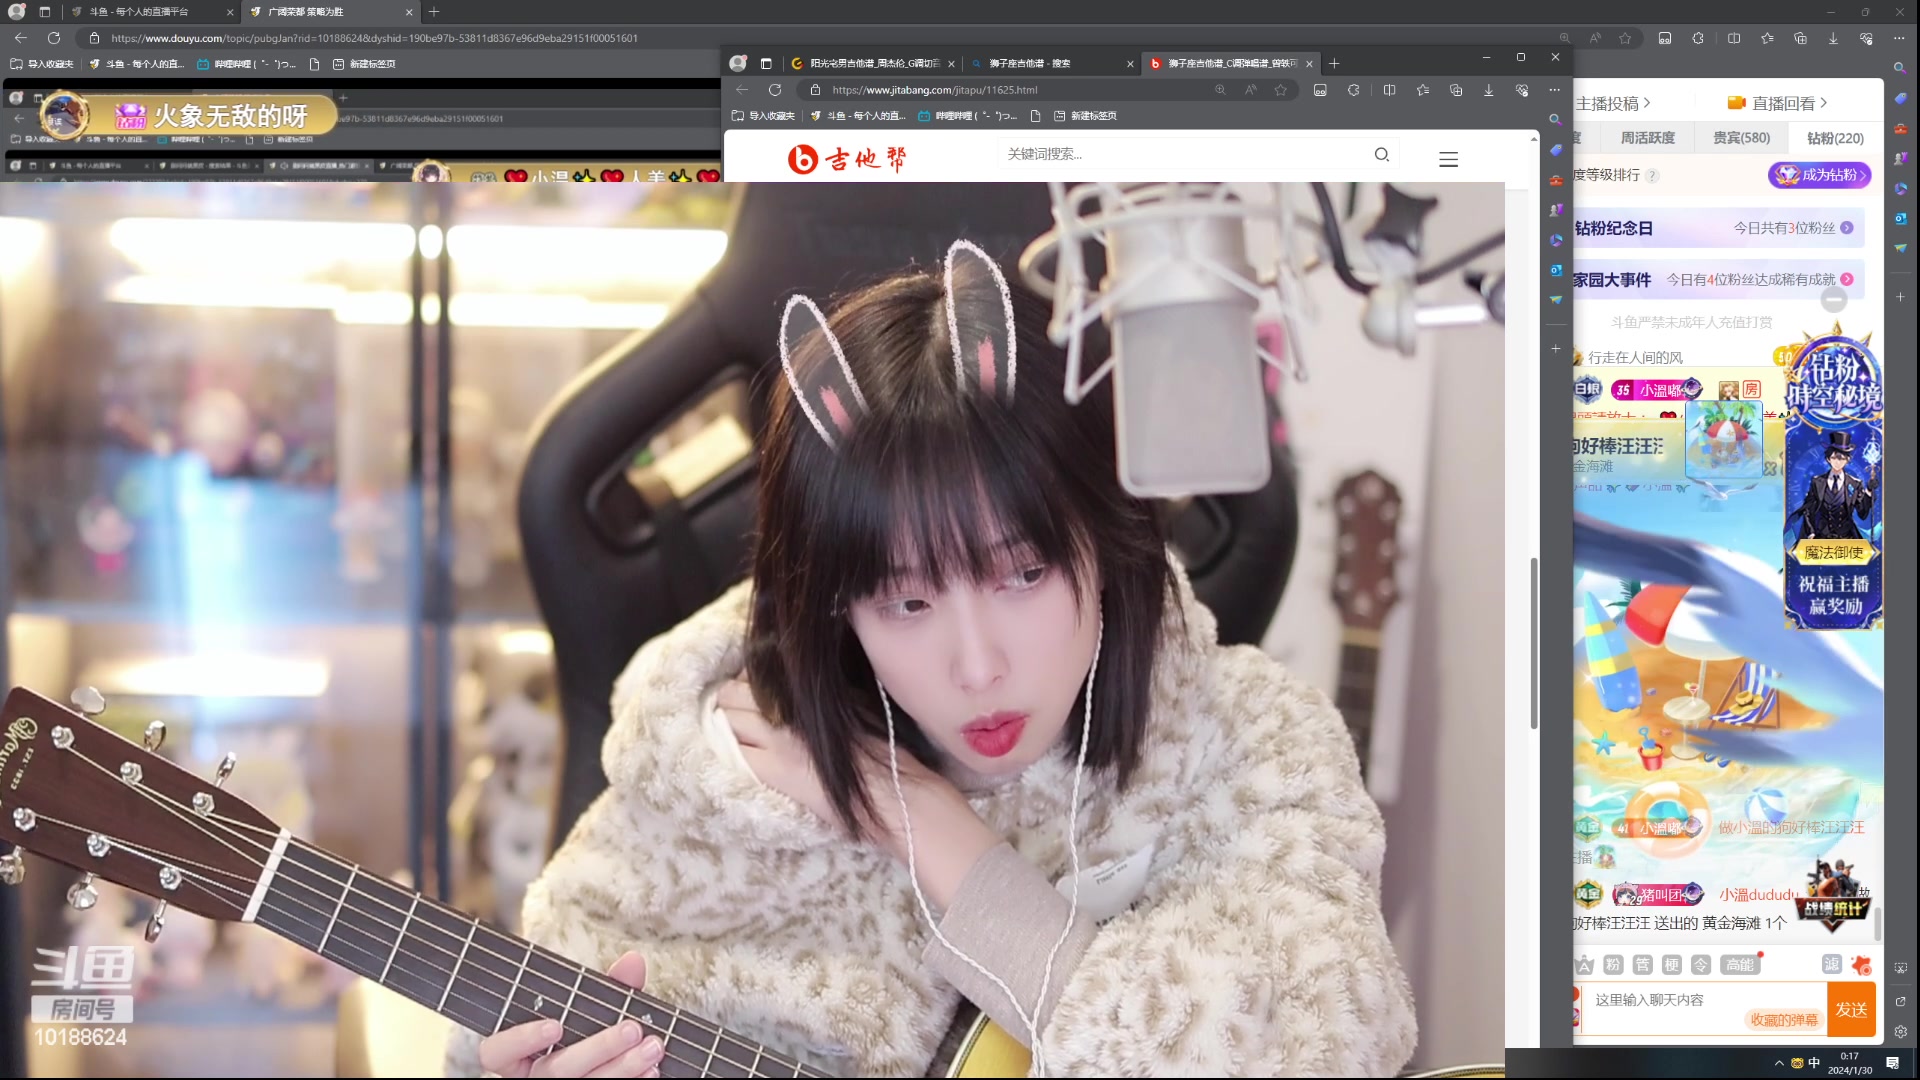The width and height of the screenshot is (1920, 1080).
Task: Click the 中 IME indicator in taskbar
Action: click(x=1814, y=1063)
